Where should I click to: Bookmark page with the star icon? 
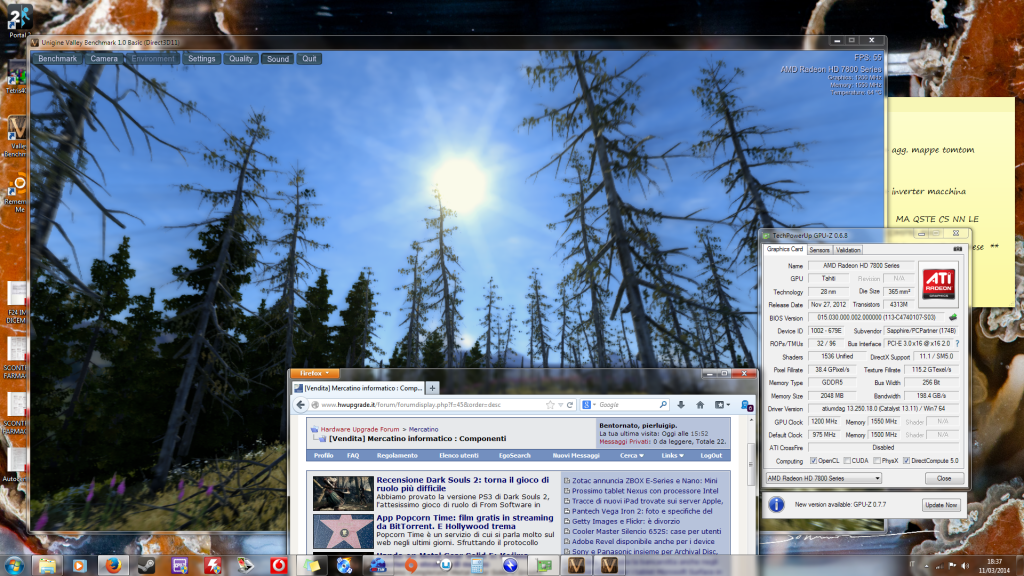(x=550, y=405)
